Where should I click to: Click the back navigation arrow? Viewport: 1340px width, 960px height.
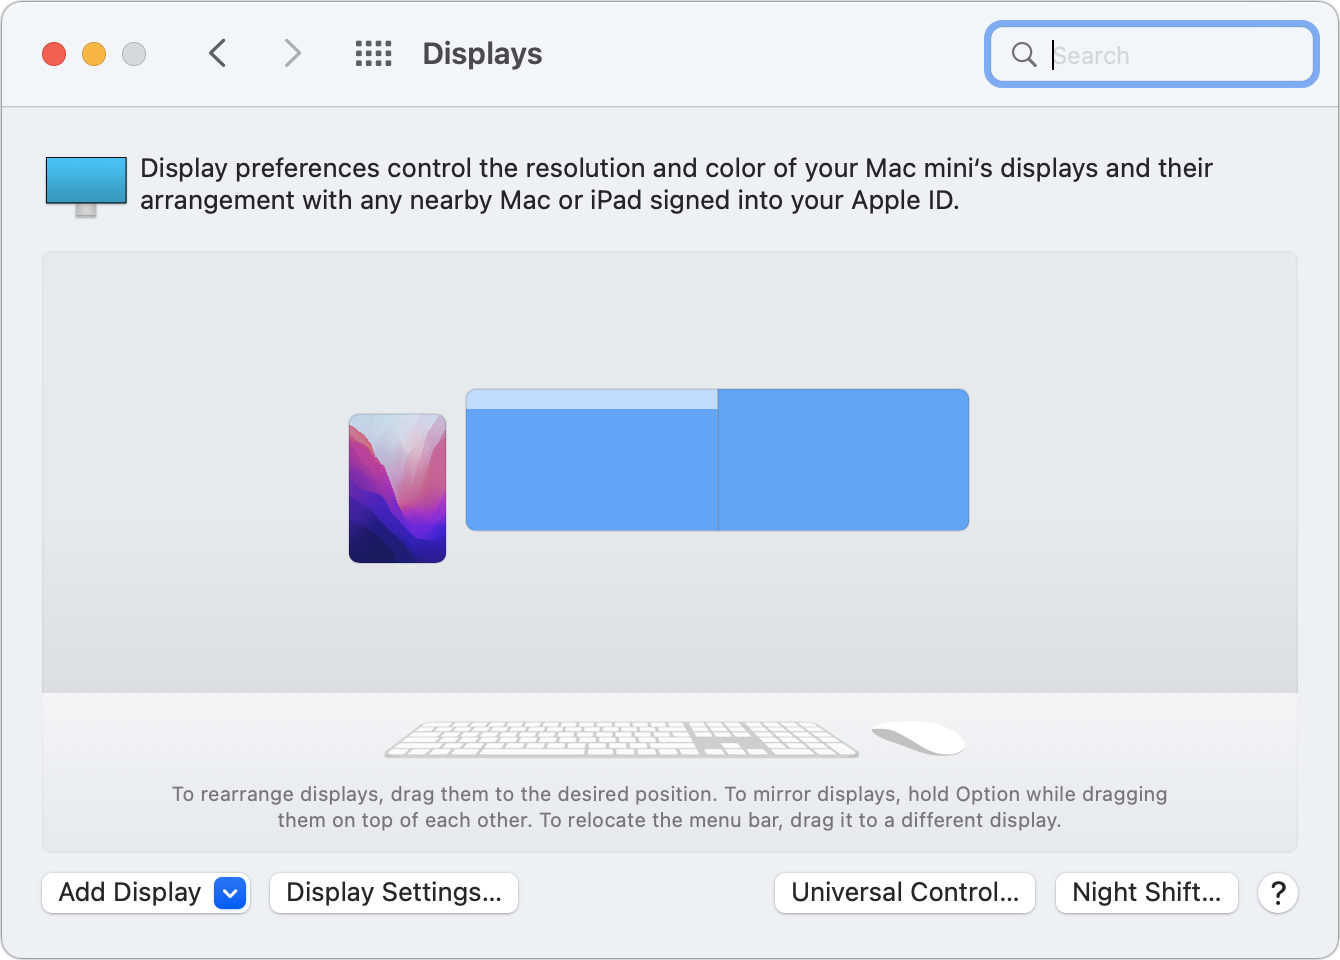[217, 54]
